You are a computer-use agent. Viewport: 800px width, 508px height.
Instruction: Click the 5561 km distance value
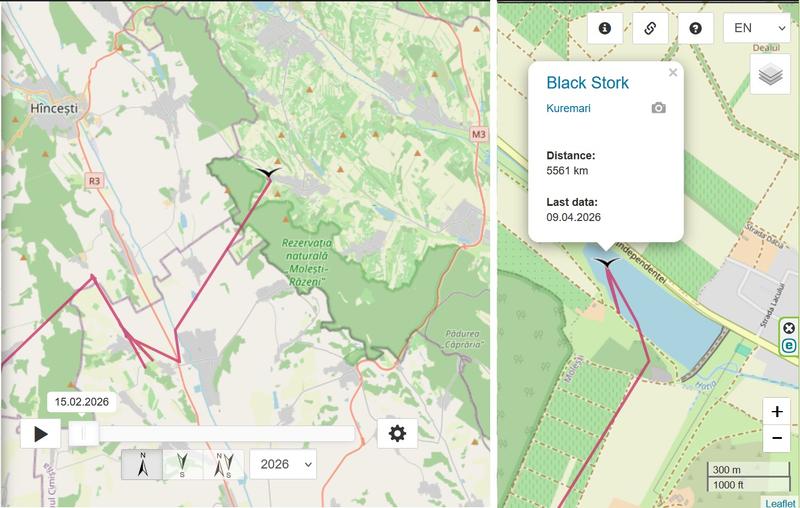tap(567, 171)
